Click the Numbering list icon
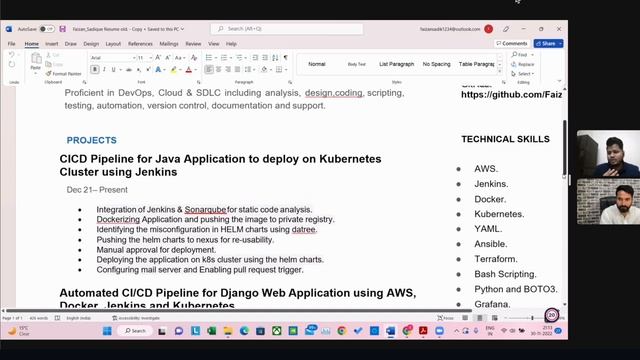The width and height of the screenshot is (640, 360). [224, 58]
